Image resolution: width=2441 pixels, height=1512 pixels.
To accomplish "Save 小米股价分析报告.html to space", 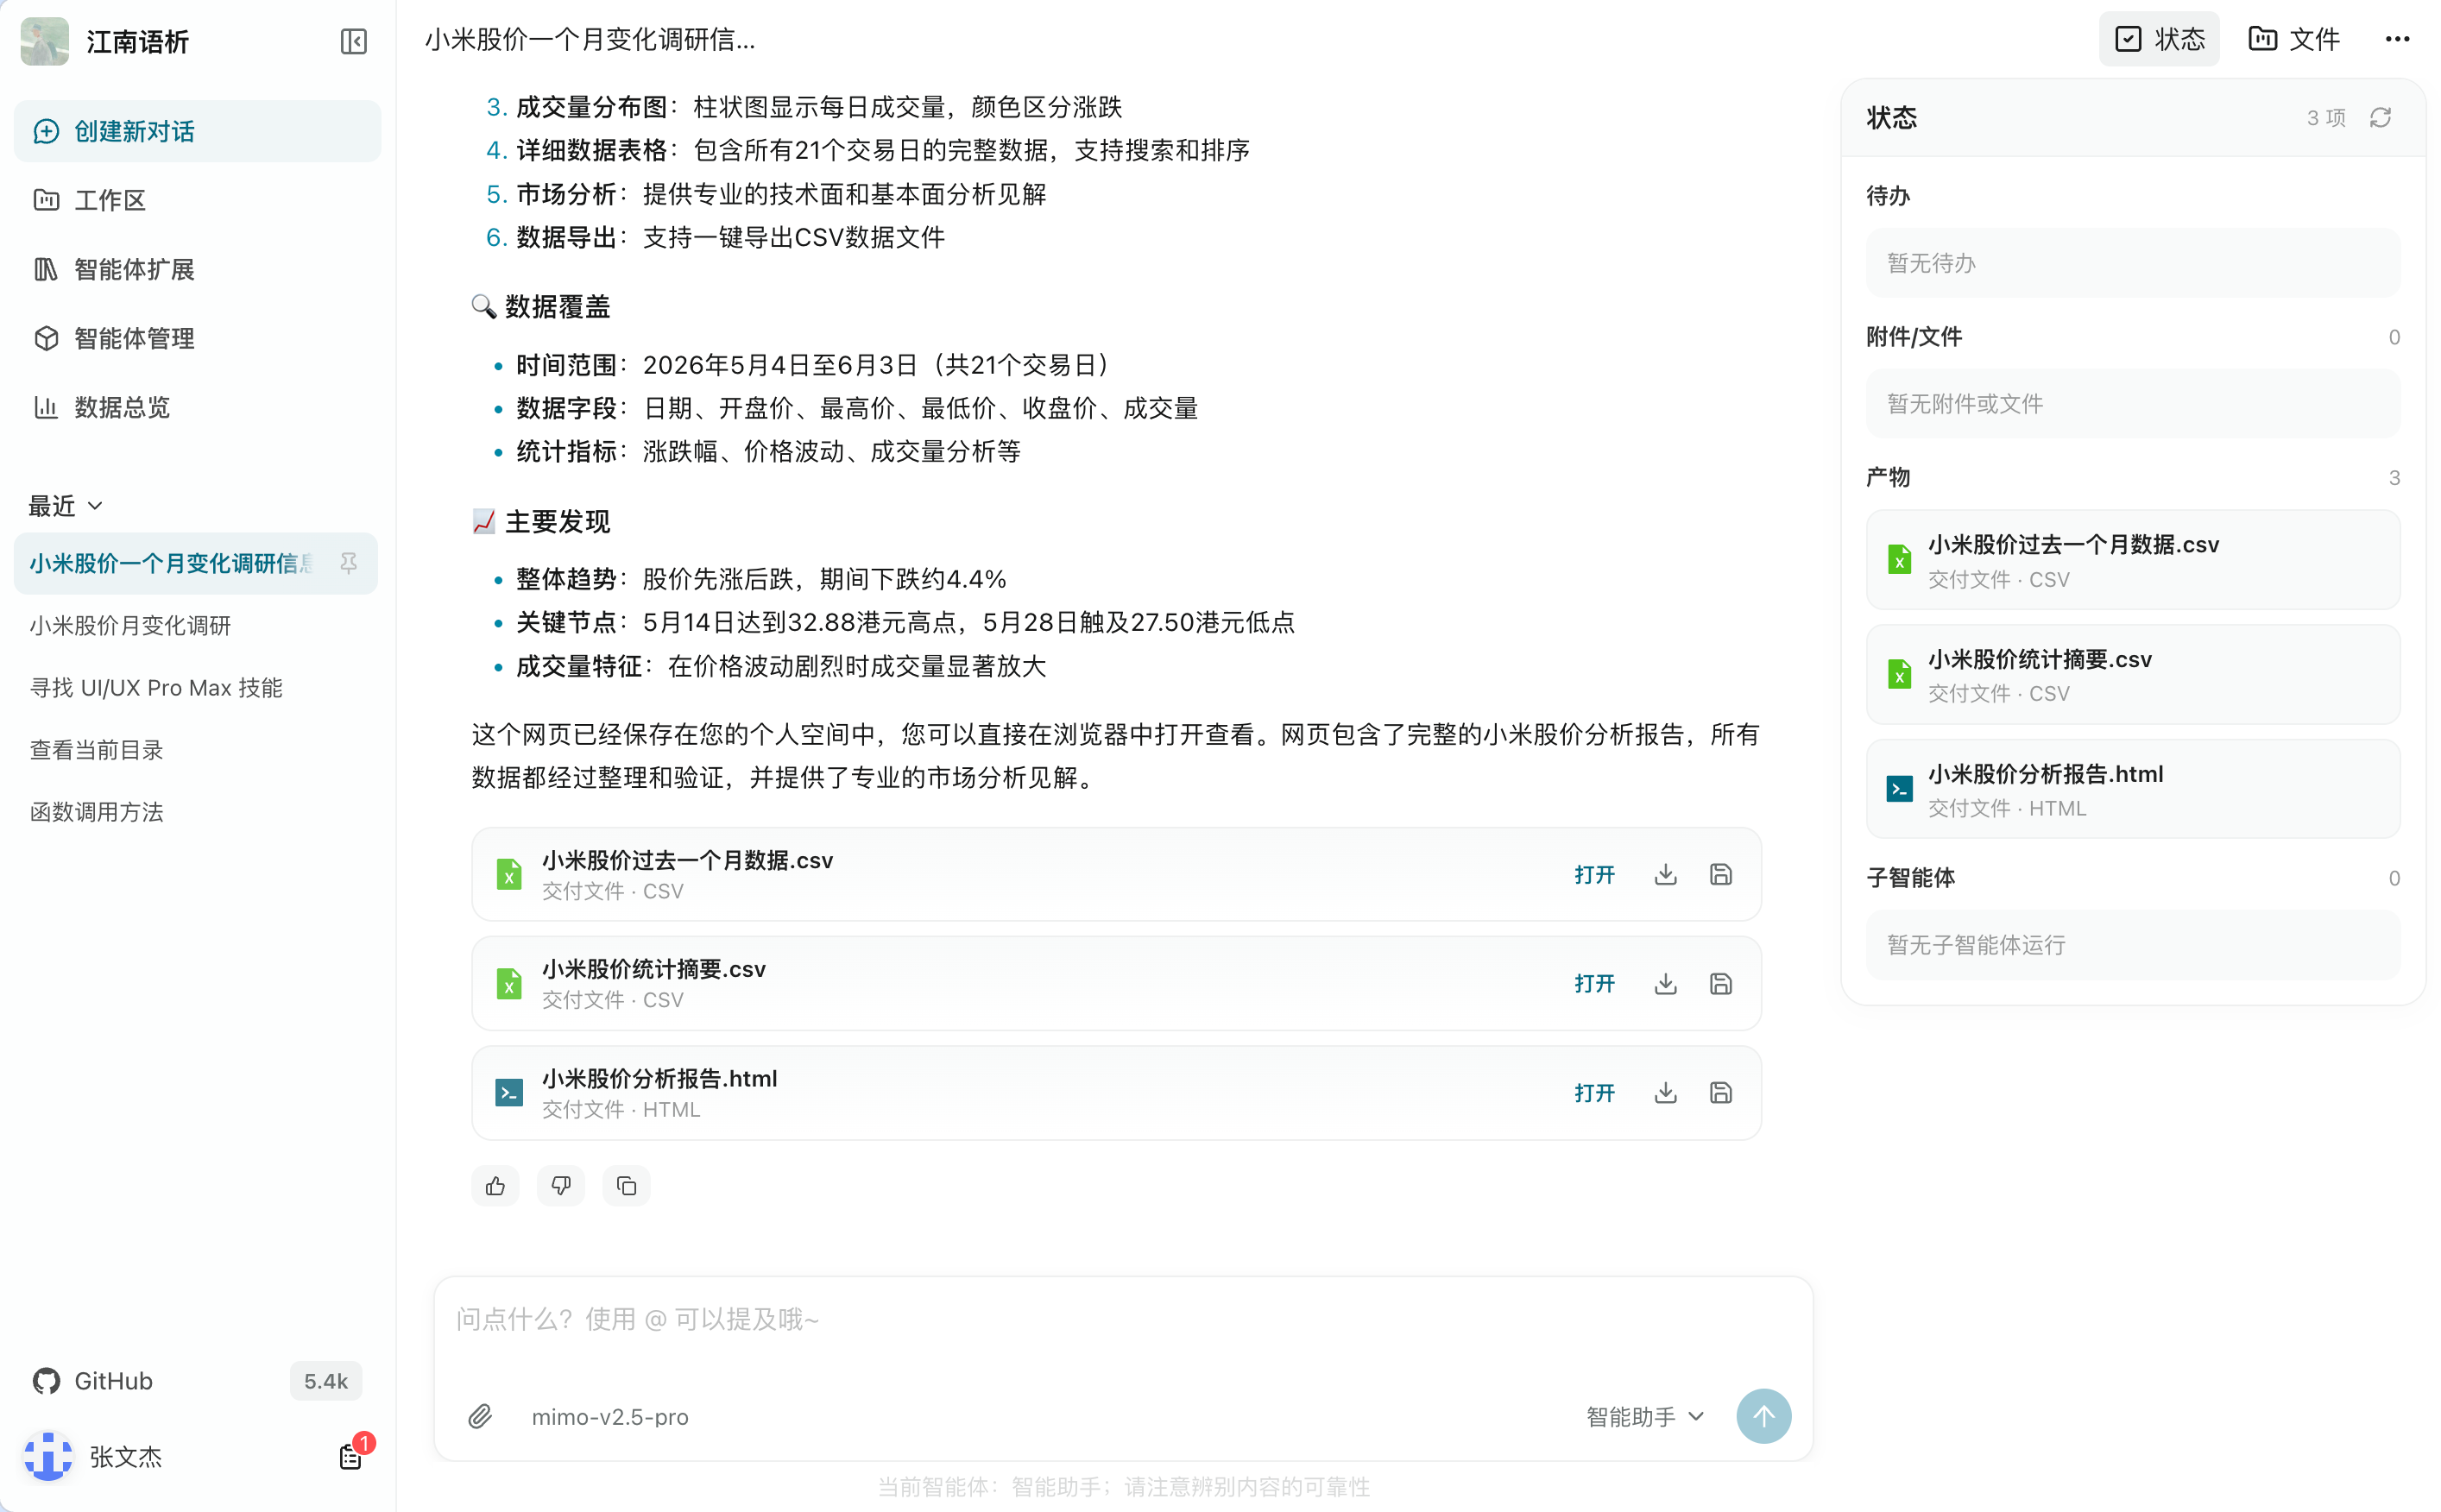I will (x=1720, y=1093).
